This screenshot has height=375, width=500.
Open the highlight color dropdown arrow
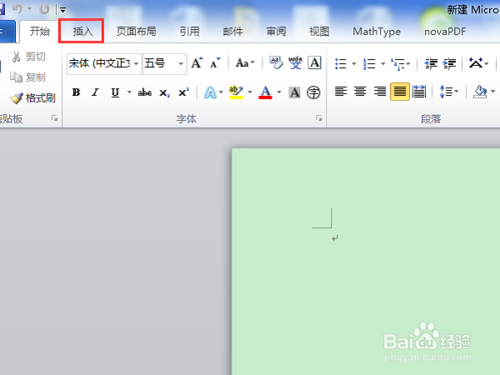pos(250,92)
